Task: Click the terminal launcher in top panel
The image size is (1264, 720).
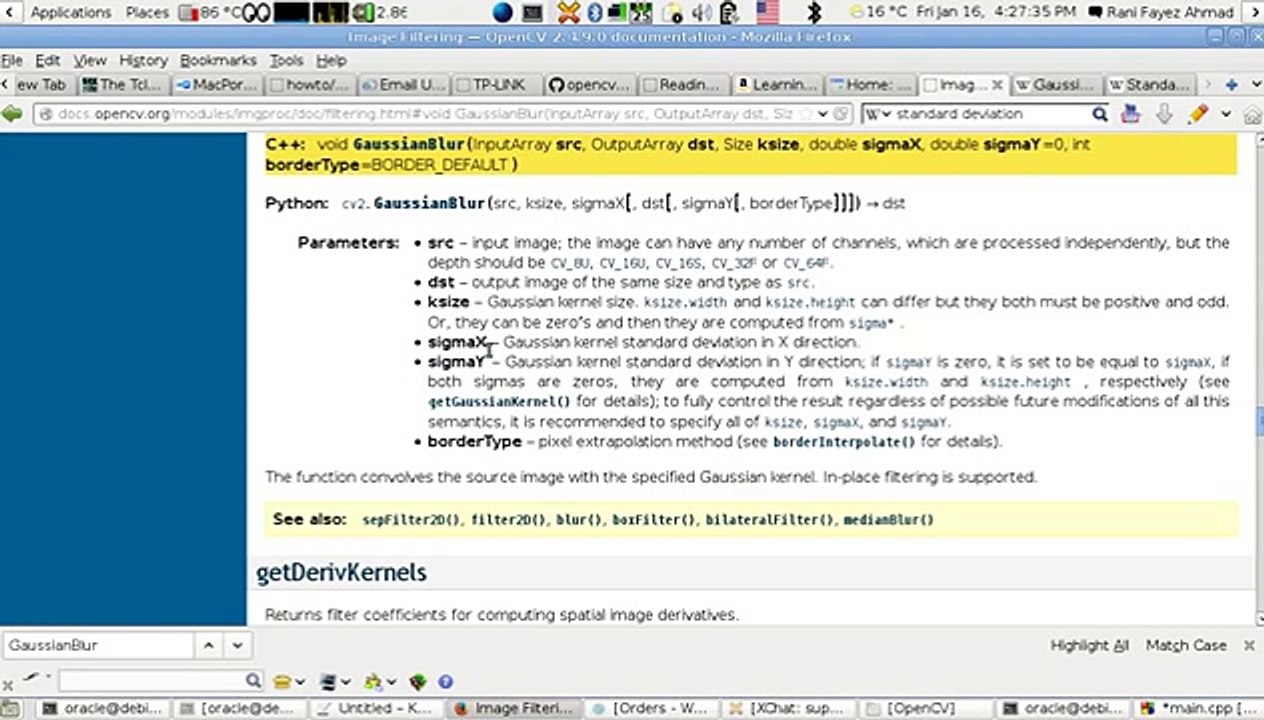Action: 532,12
